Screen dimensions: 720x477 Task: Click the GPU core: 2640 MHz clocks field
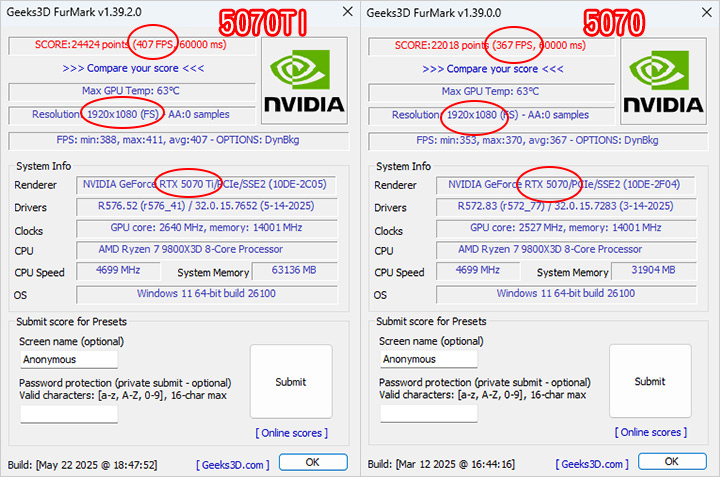pyautogui.click(x=207, y=228)
